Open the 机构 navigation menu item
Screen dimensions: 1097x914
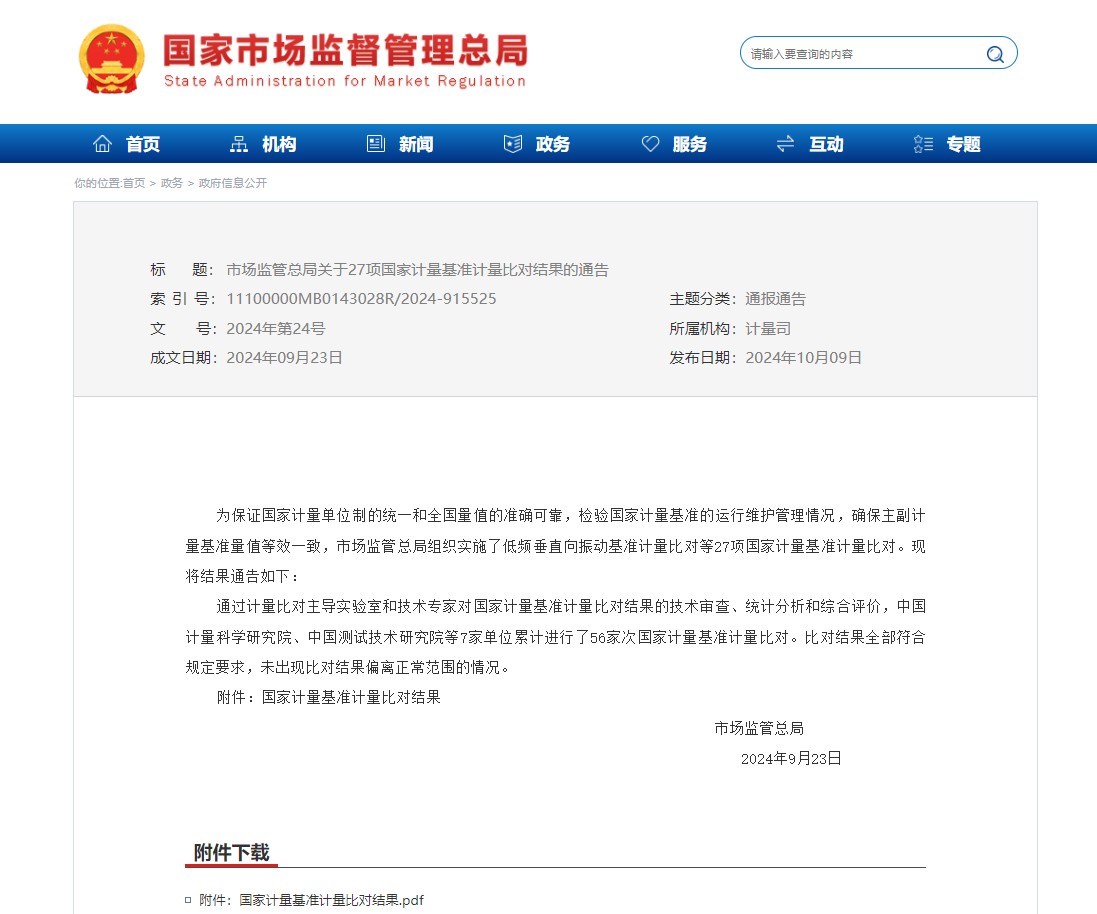tap(279, 144)
